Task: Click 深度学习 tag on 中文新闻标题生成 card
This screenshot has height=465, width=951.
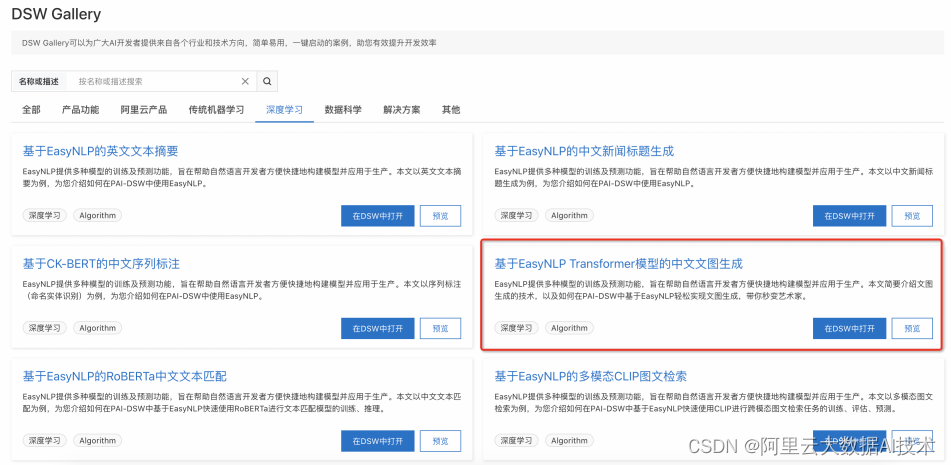Action: coord(517,215)
